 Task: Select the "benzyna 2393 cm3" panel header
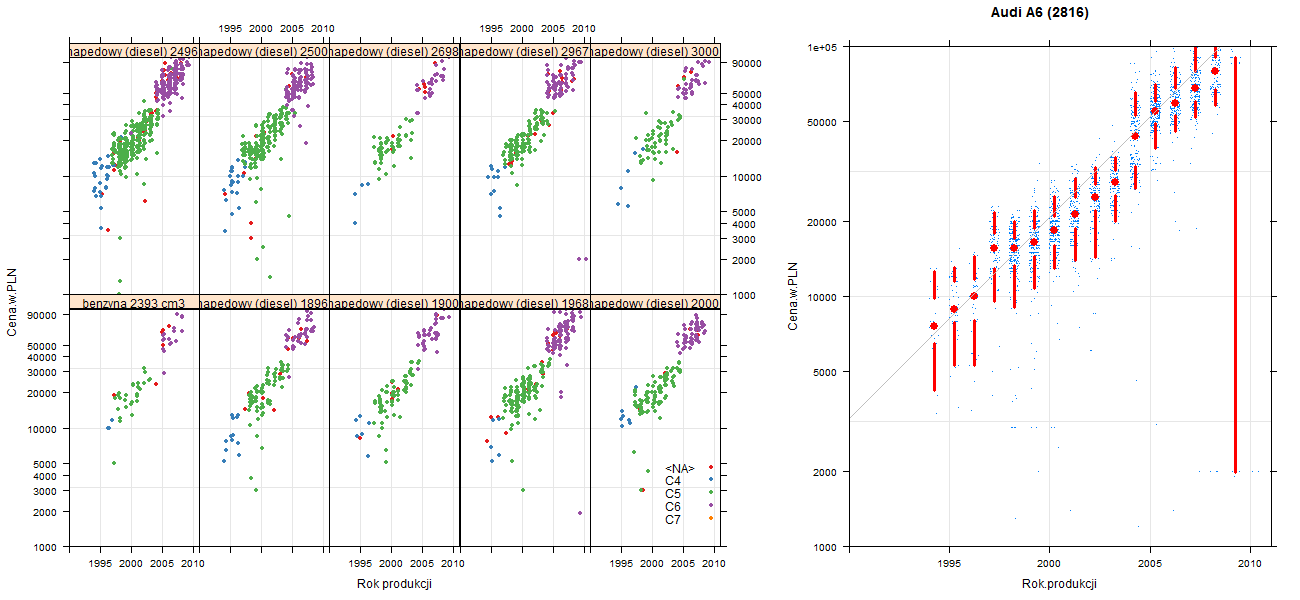pos(134,302)
